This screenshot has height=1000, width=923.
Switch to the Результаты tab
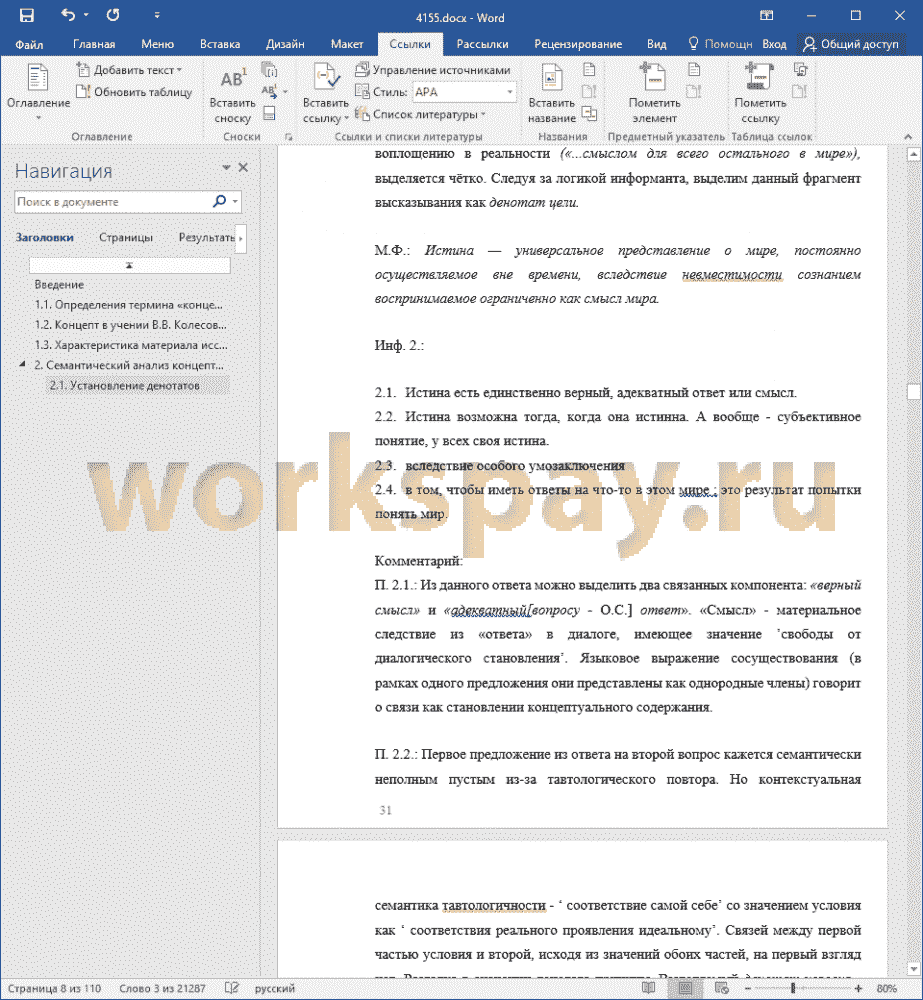pos(206,237)
